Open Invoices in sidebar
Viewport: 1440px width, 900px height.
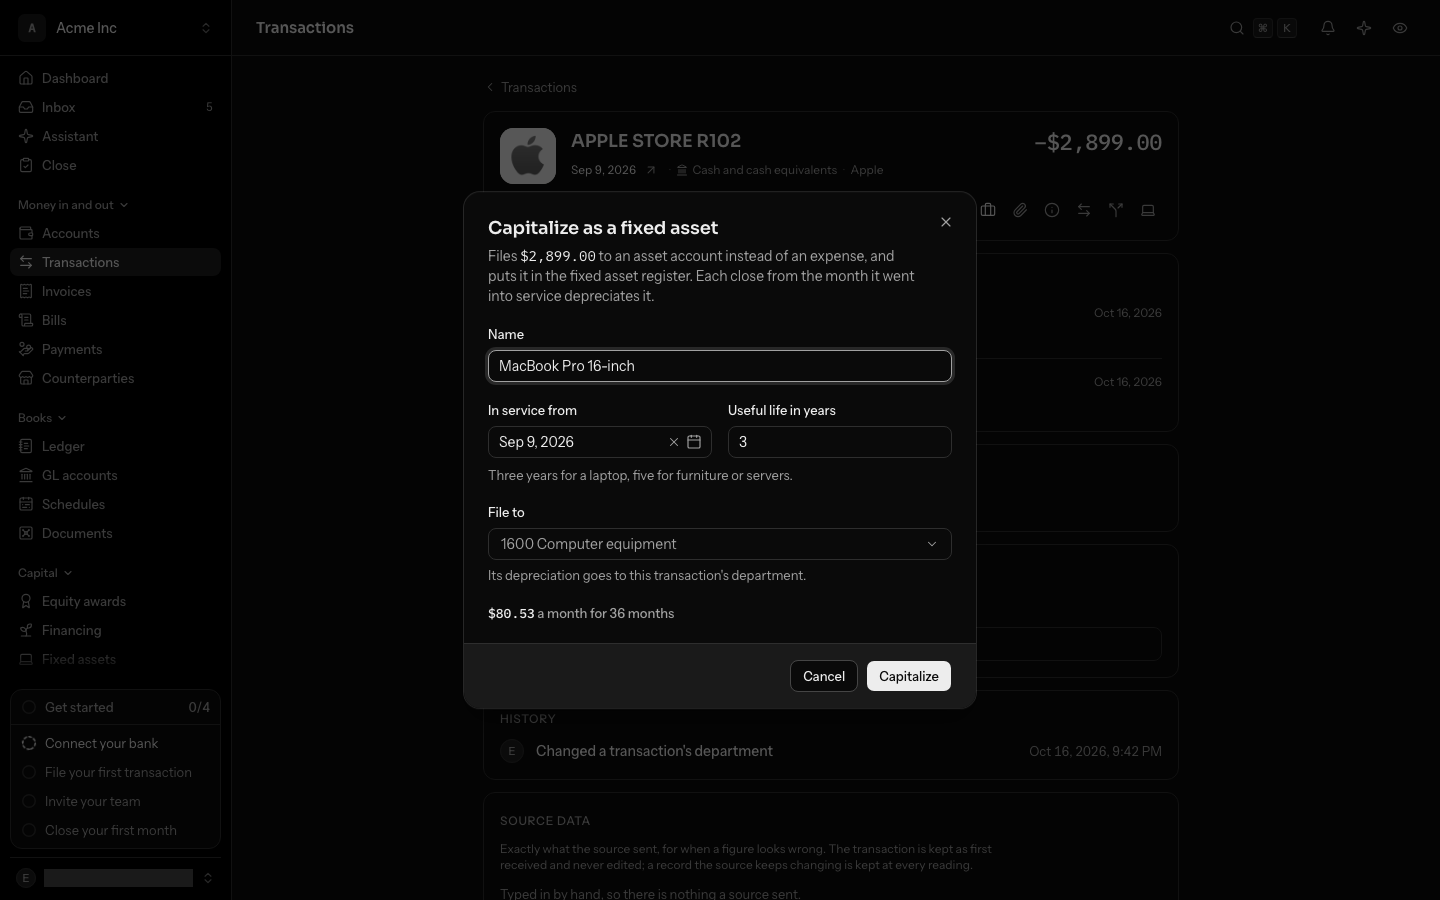pos(115,291)
